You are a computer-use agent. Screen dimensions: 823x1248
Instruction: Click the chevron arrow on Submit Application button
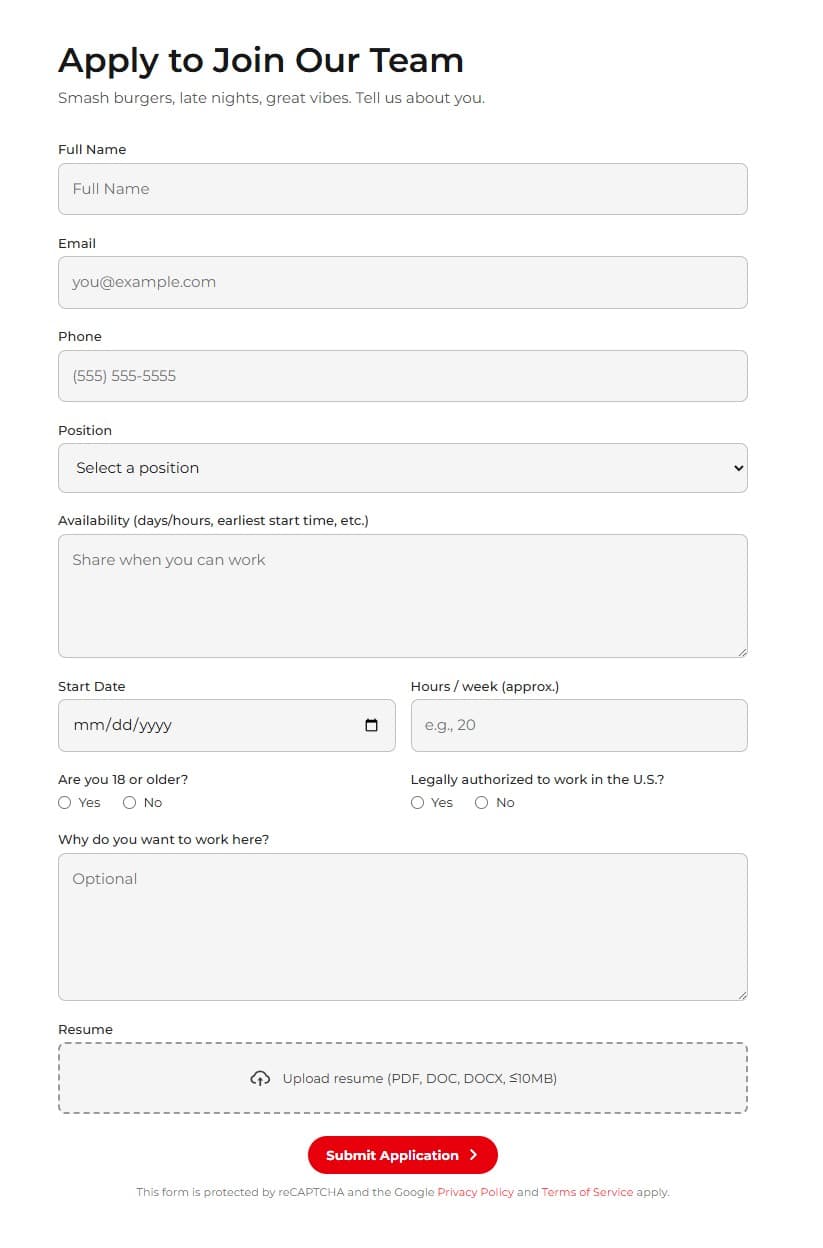coord(471,1154)
